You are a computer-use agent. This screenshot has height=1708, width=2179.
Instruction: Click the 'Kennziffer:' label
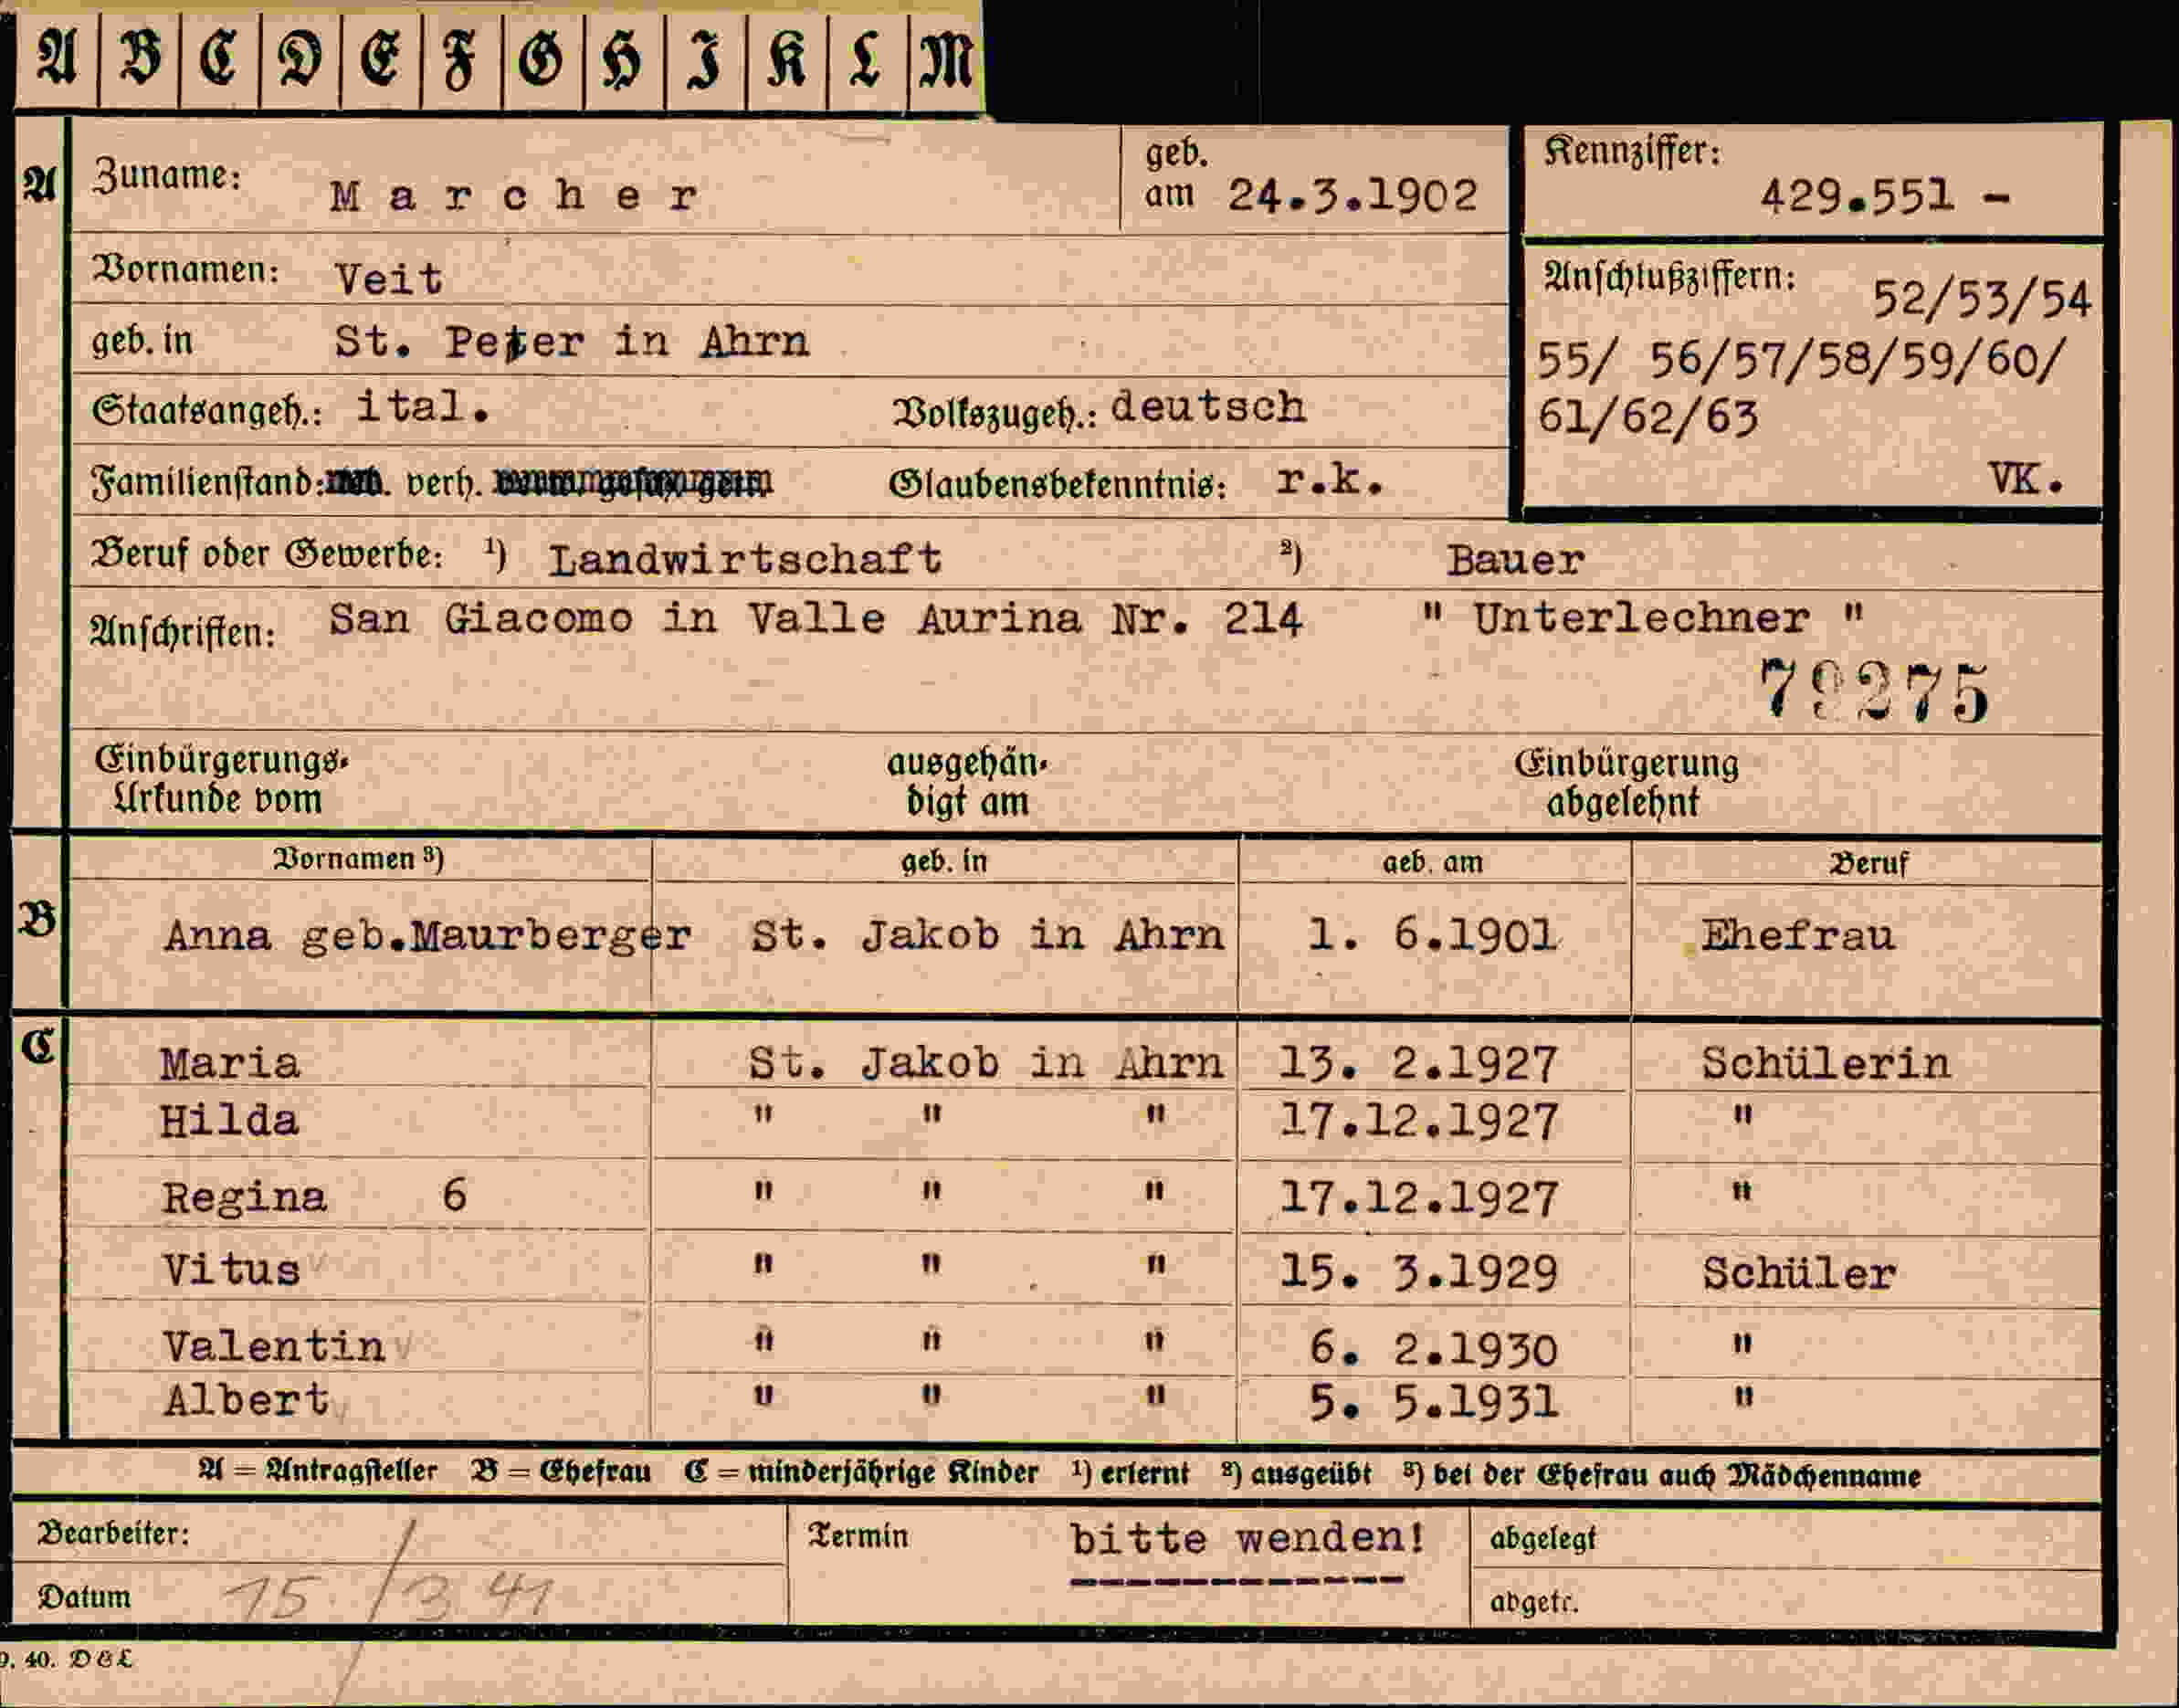1632,152
